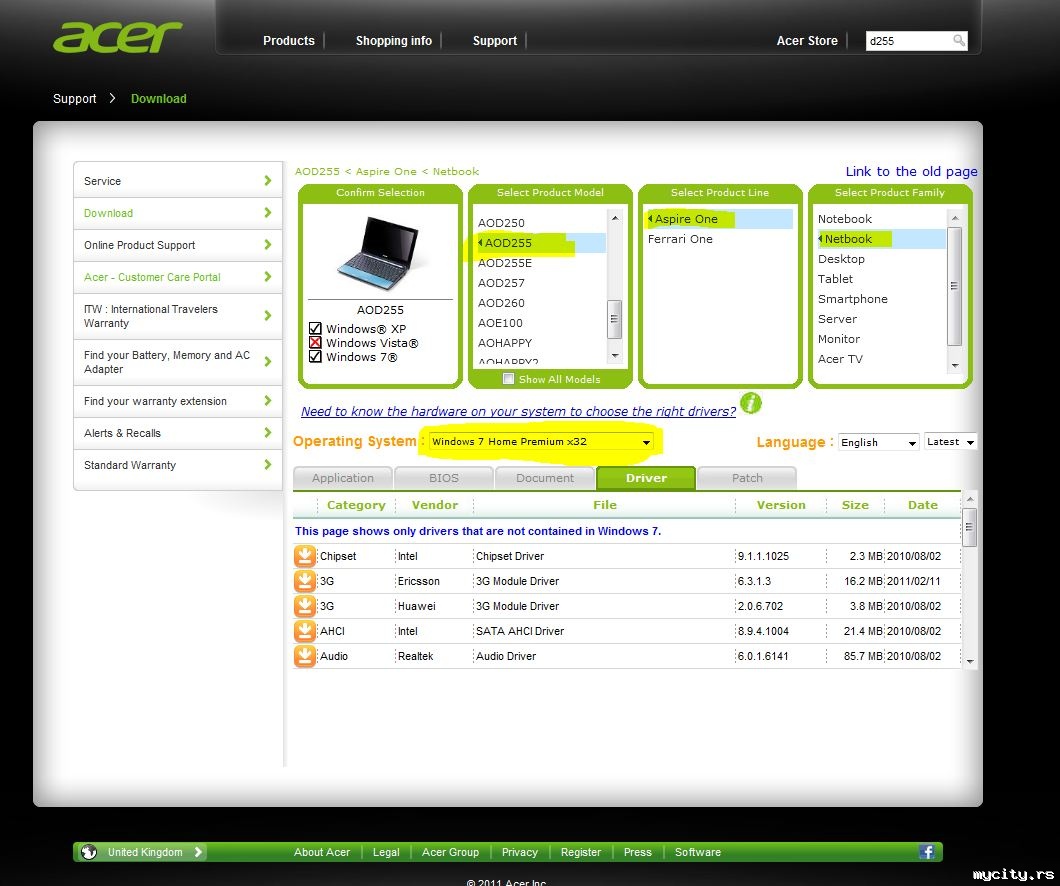The width and height of the screenshot is (1060, 886).
Task: Open the Operating System dropdown
Action: tap(541, 441)
